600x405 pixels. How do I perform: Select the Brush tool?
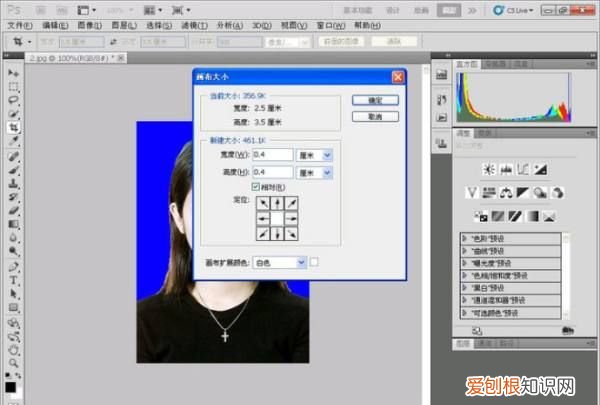click(13, 170)
